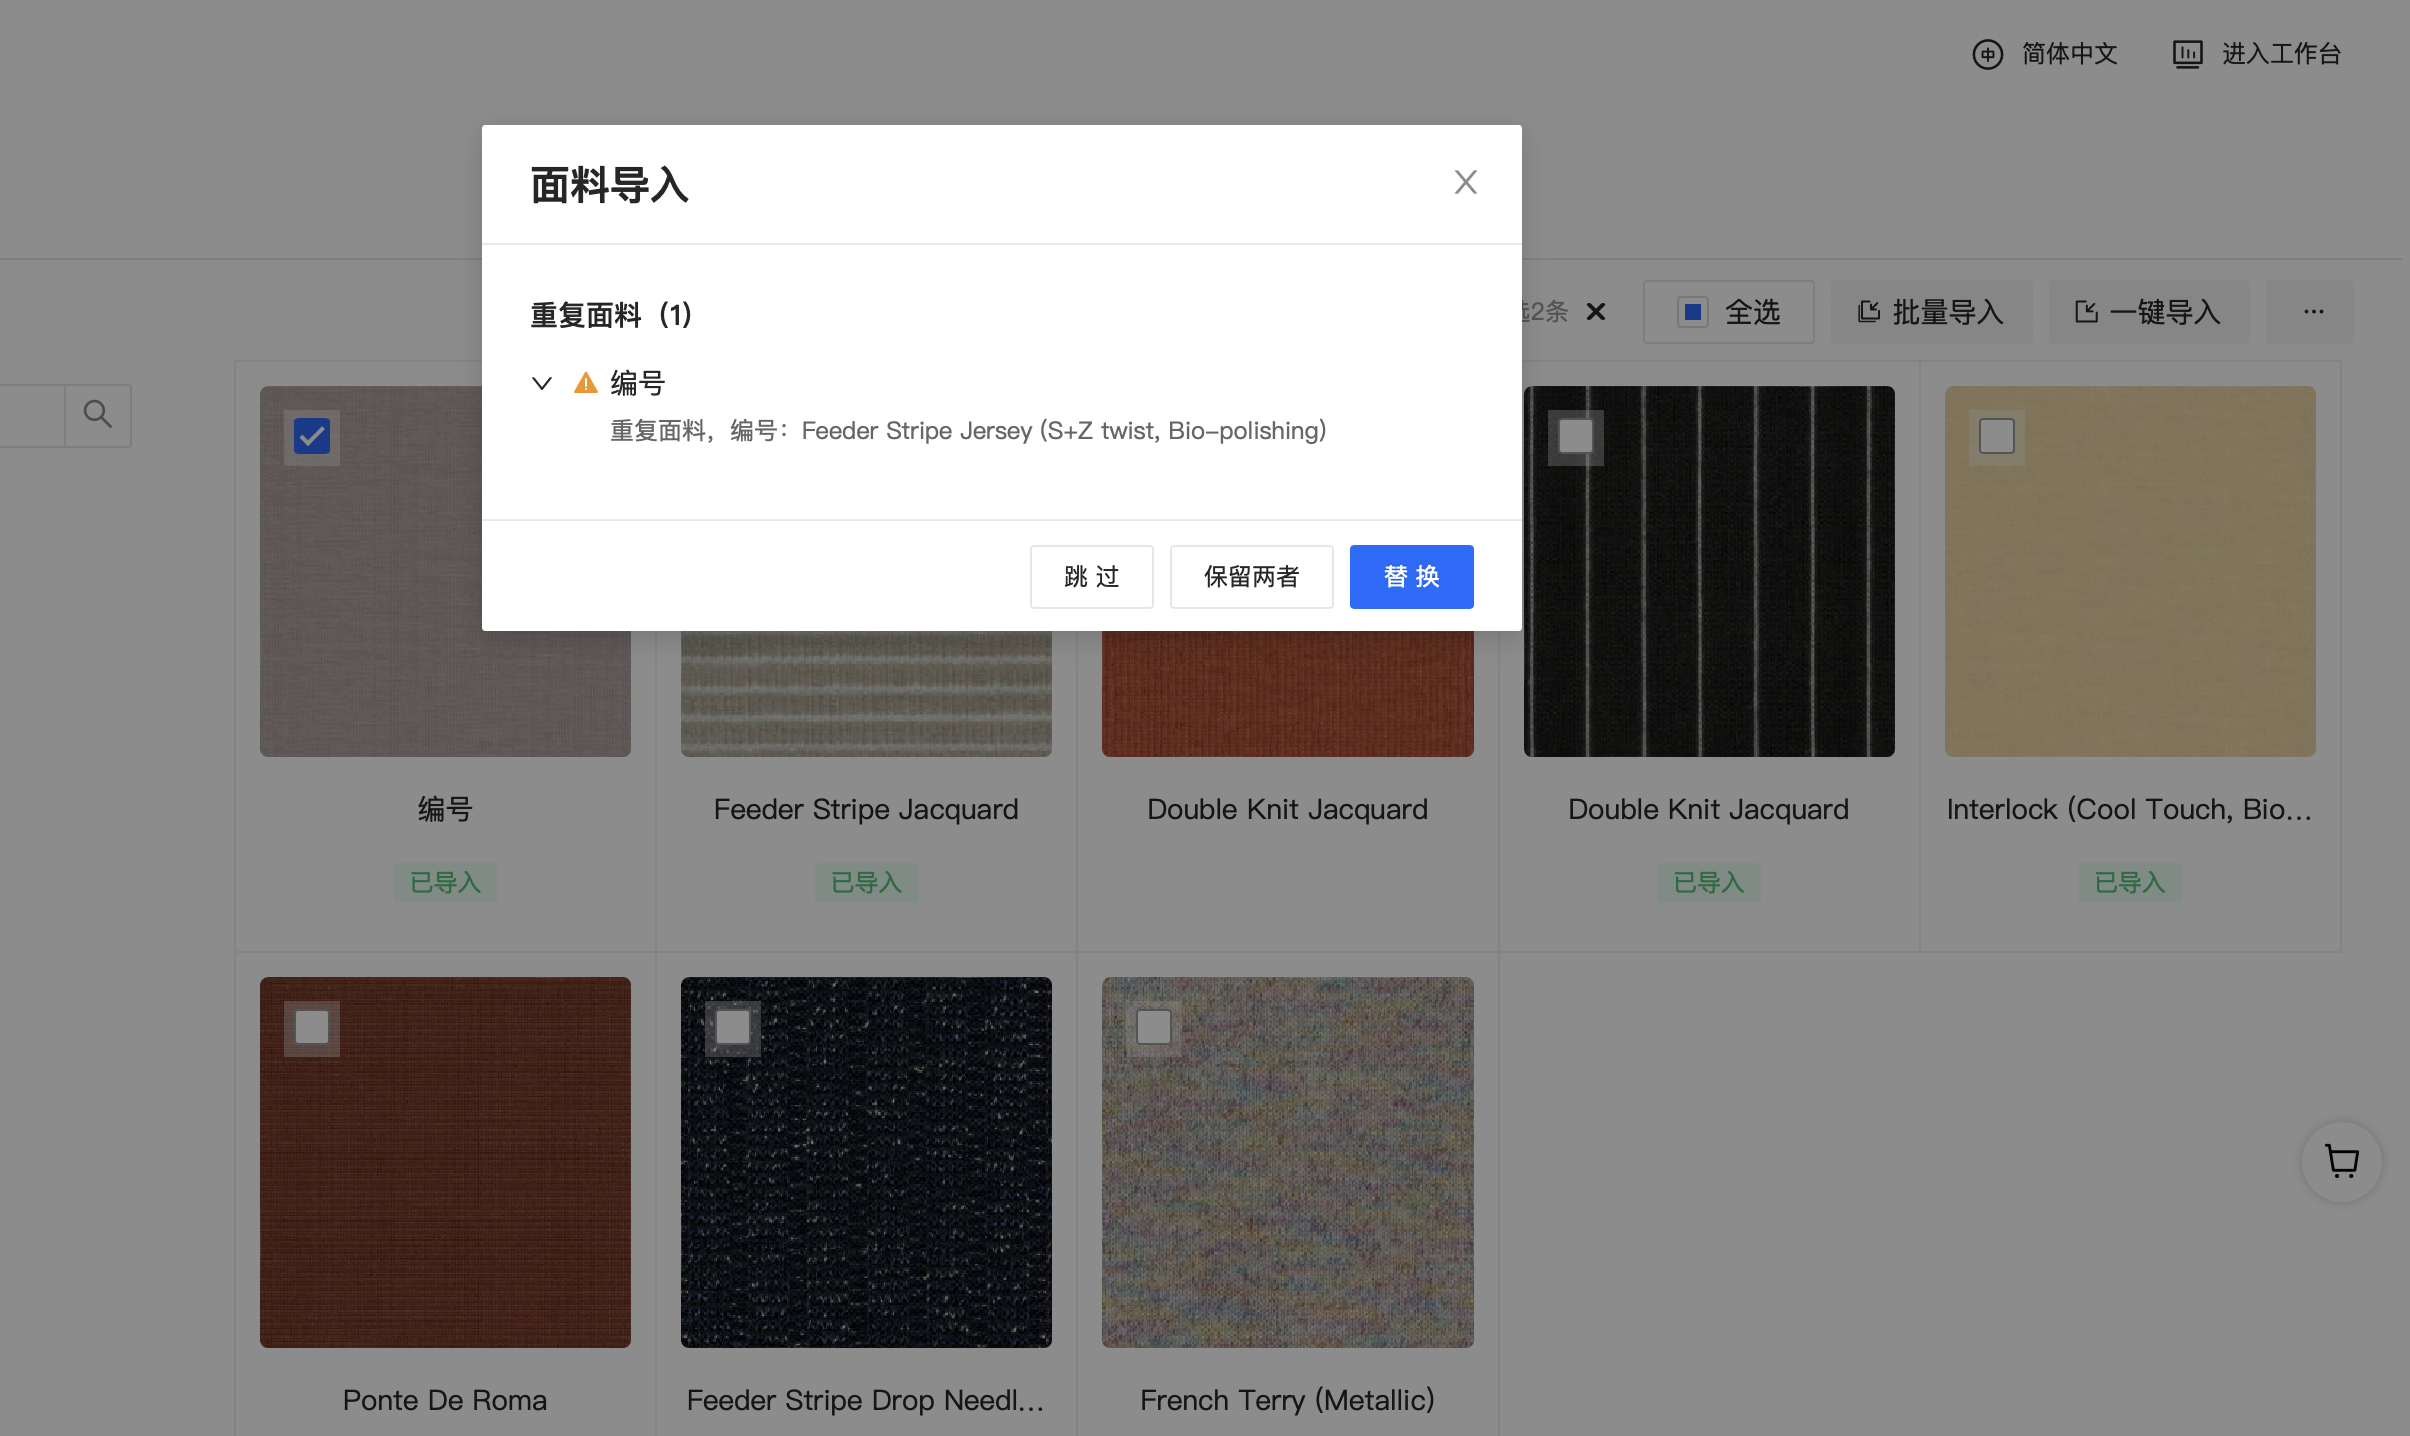Collapse the 编号 duplicate entry chevron
This screenshot has width=2410, height=1436.
point(542,383)
